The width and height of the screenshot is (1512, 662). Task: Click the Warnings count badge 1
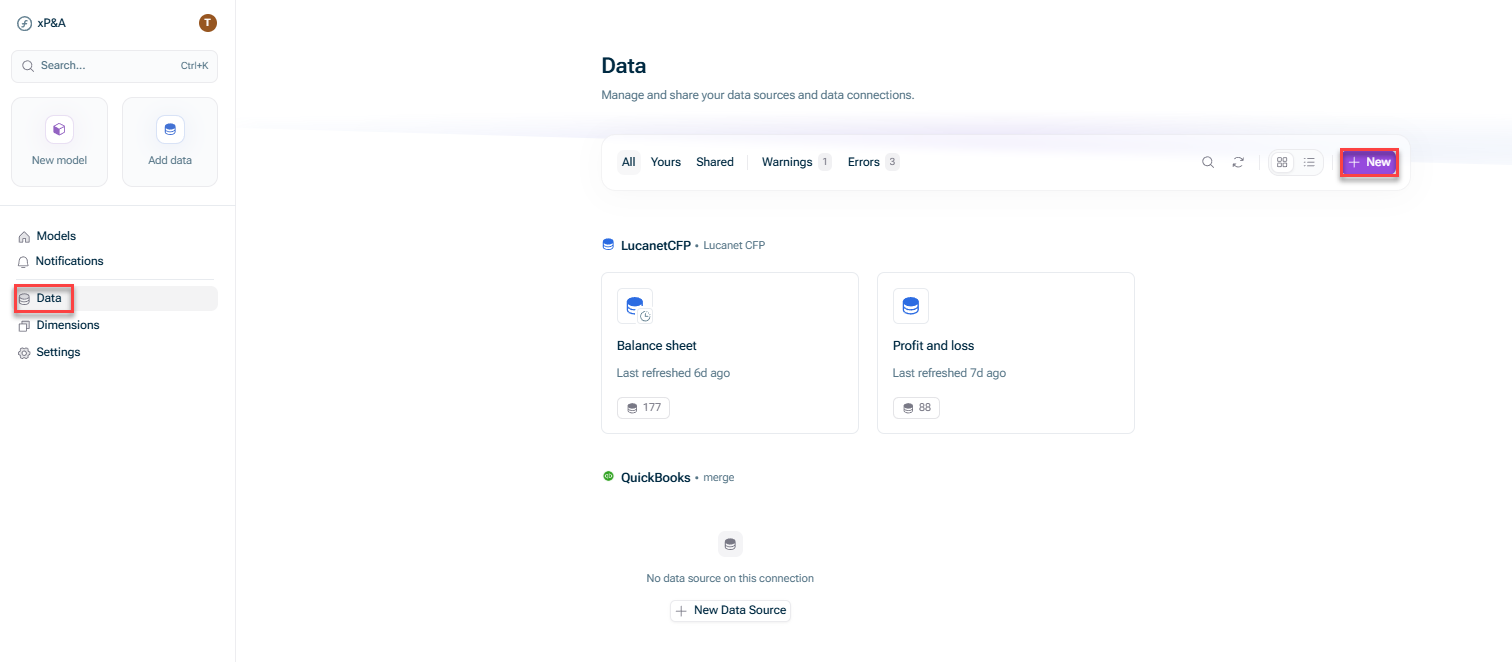[825, 162]
